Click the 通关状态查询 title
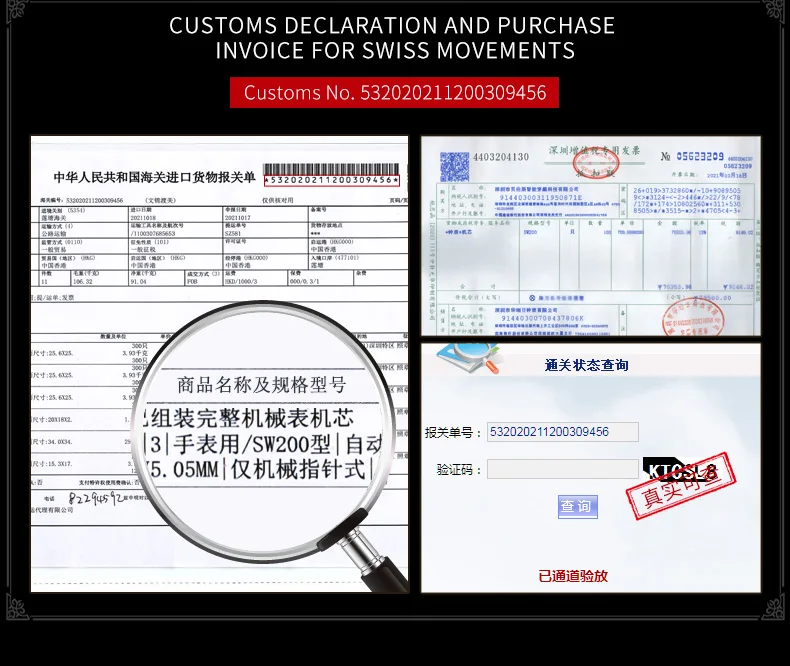 586,365
